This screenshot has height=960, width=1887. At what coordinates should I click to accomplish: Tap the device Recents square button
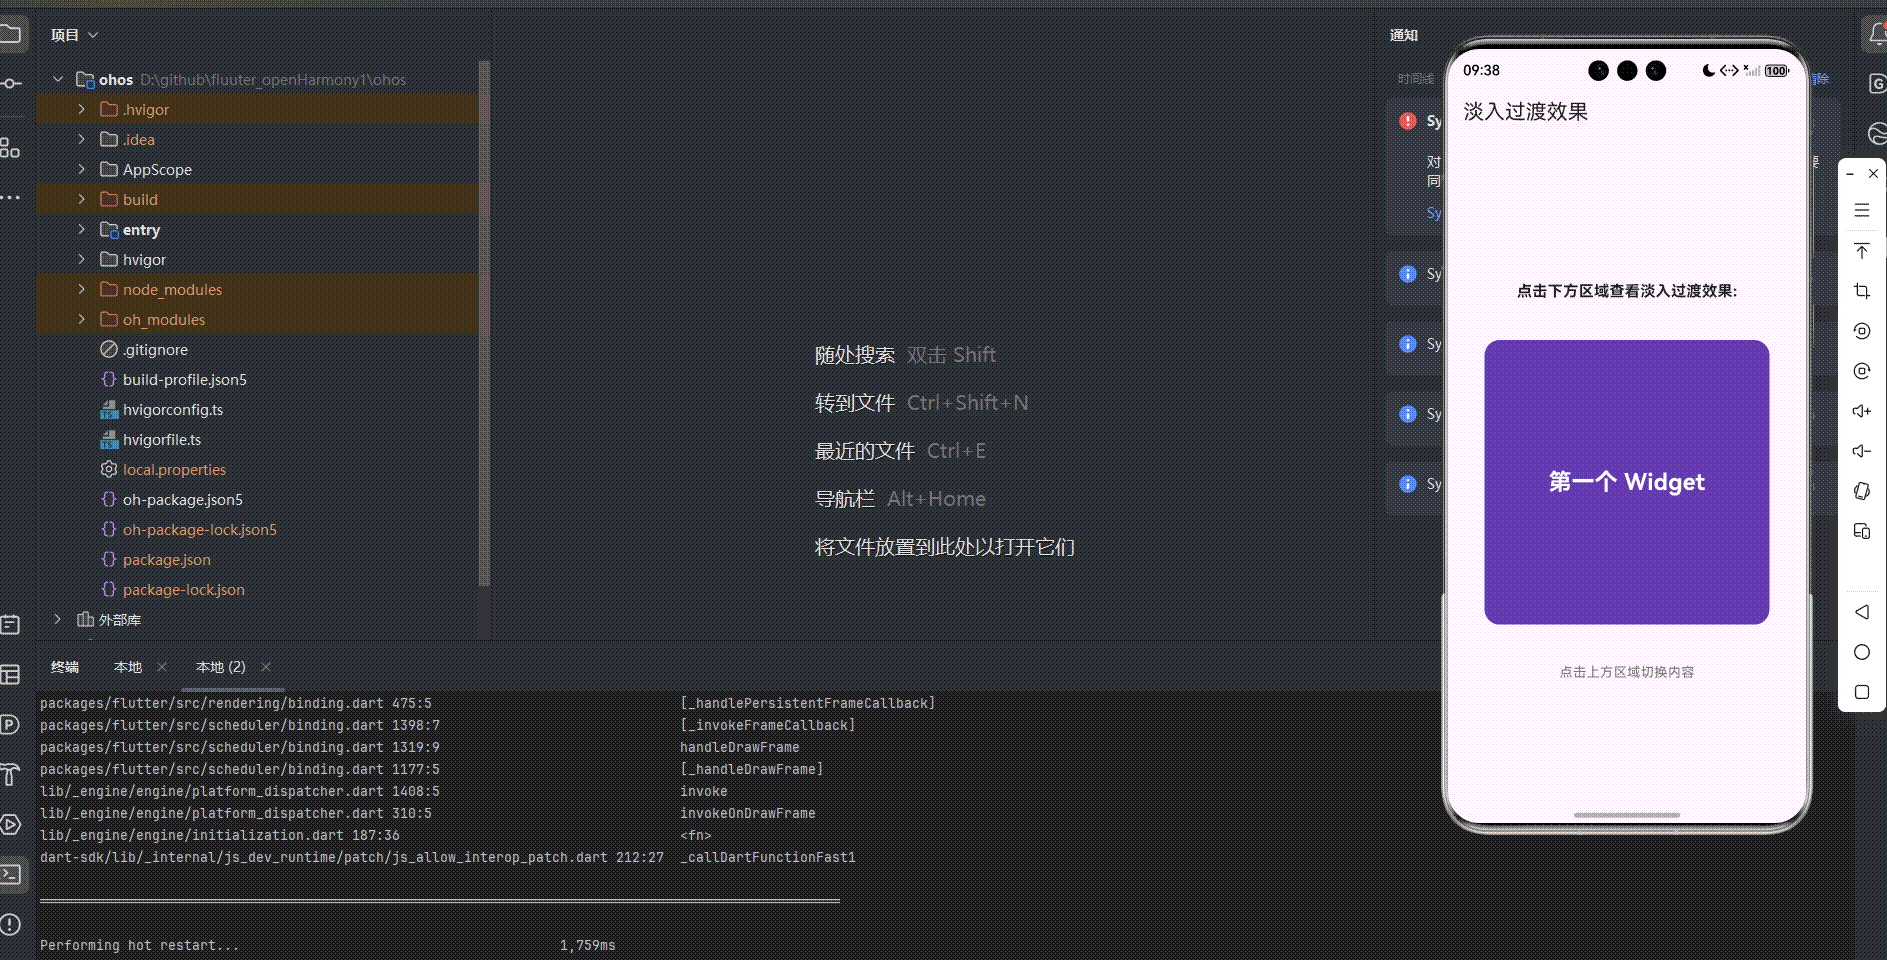(x=1861, y=692)
